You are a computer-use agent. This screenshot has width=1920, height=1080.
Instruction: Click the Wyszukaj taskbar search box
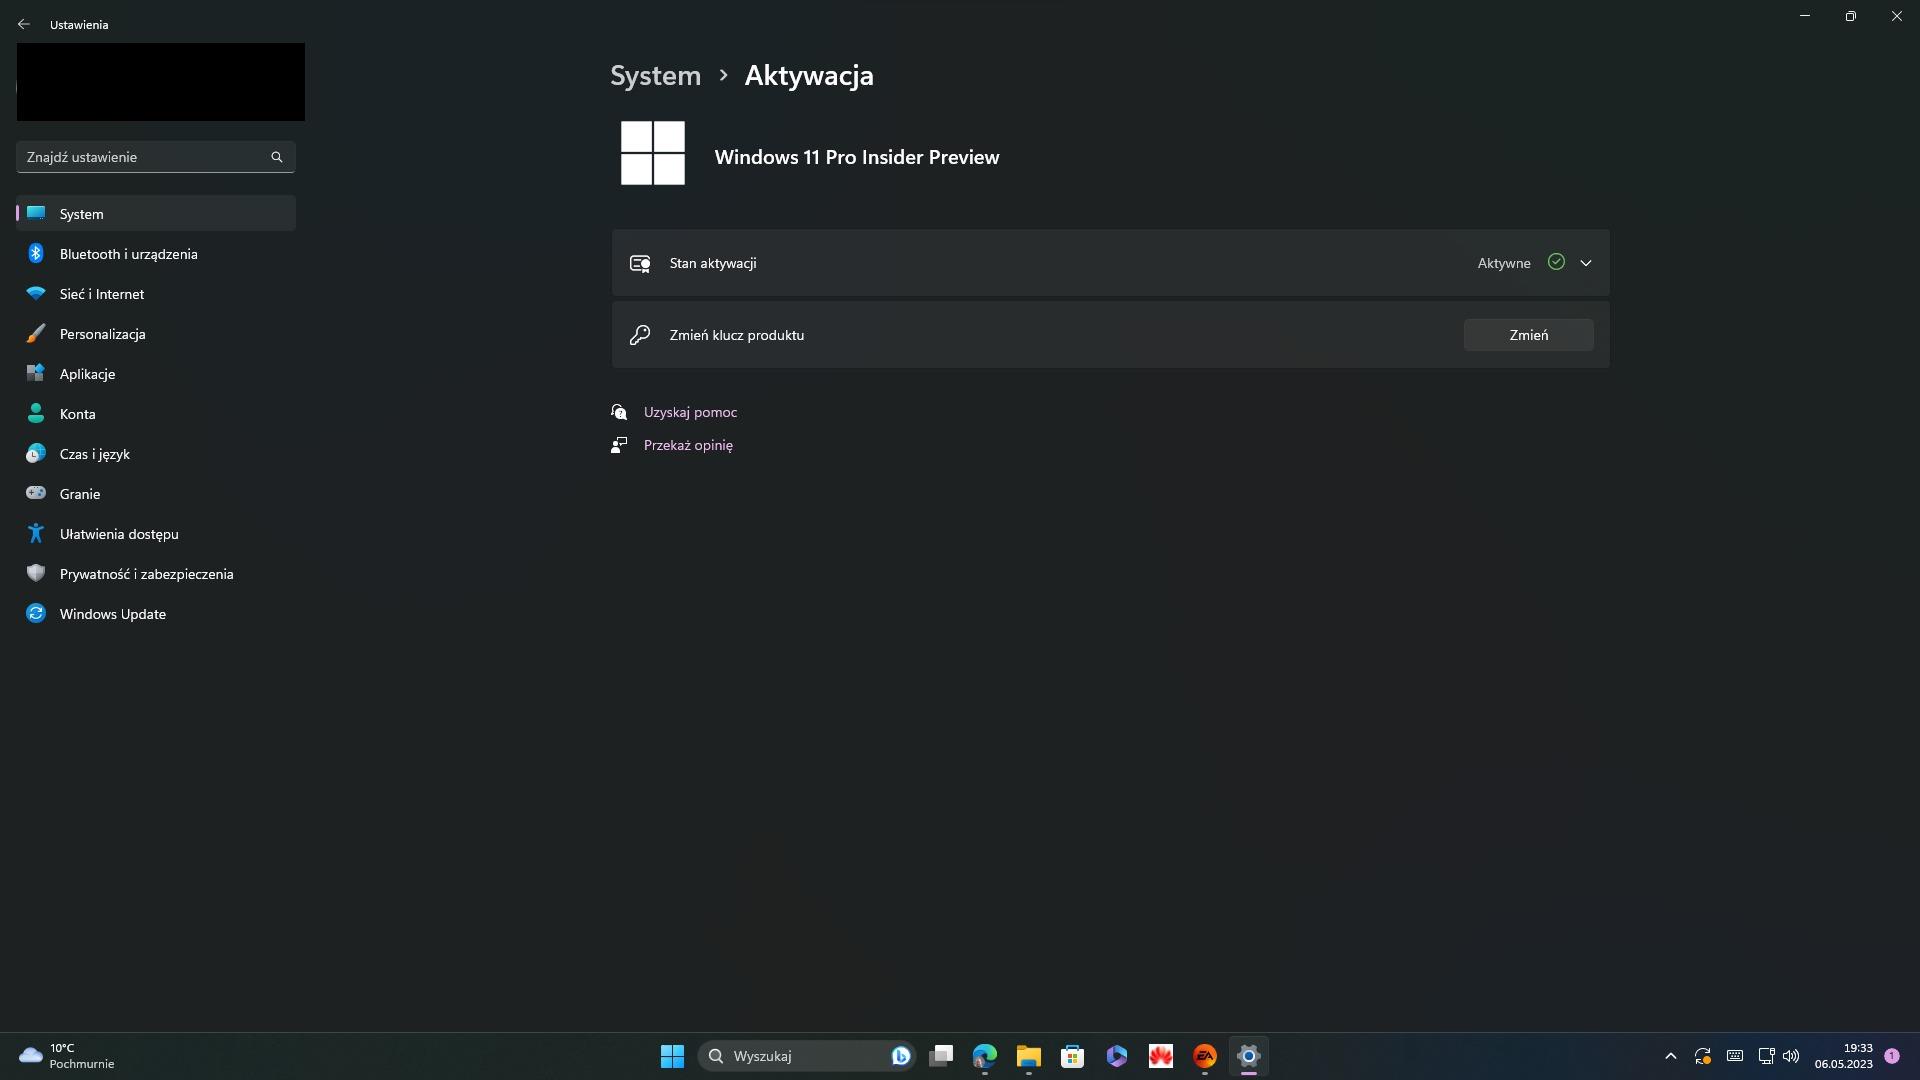(806, 1056)
